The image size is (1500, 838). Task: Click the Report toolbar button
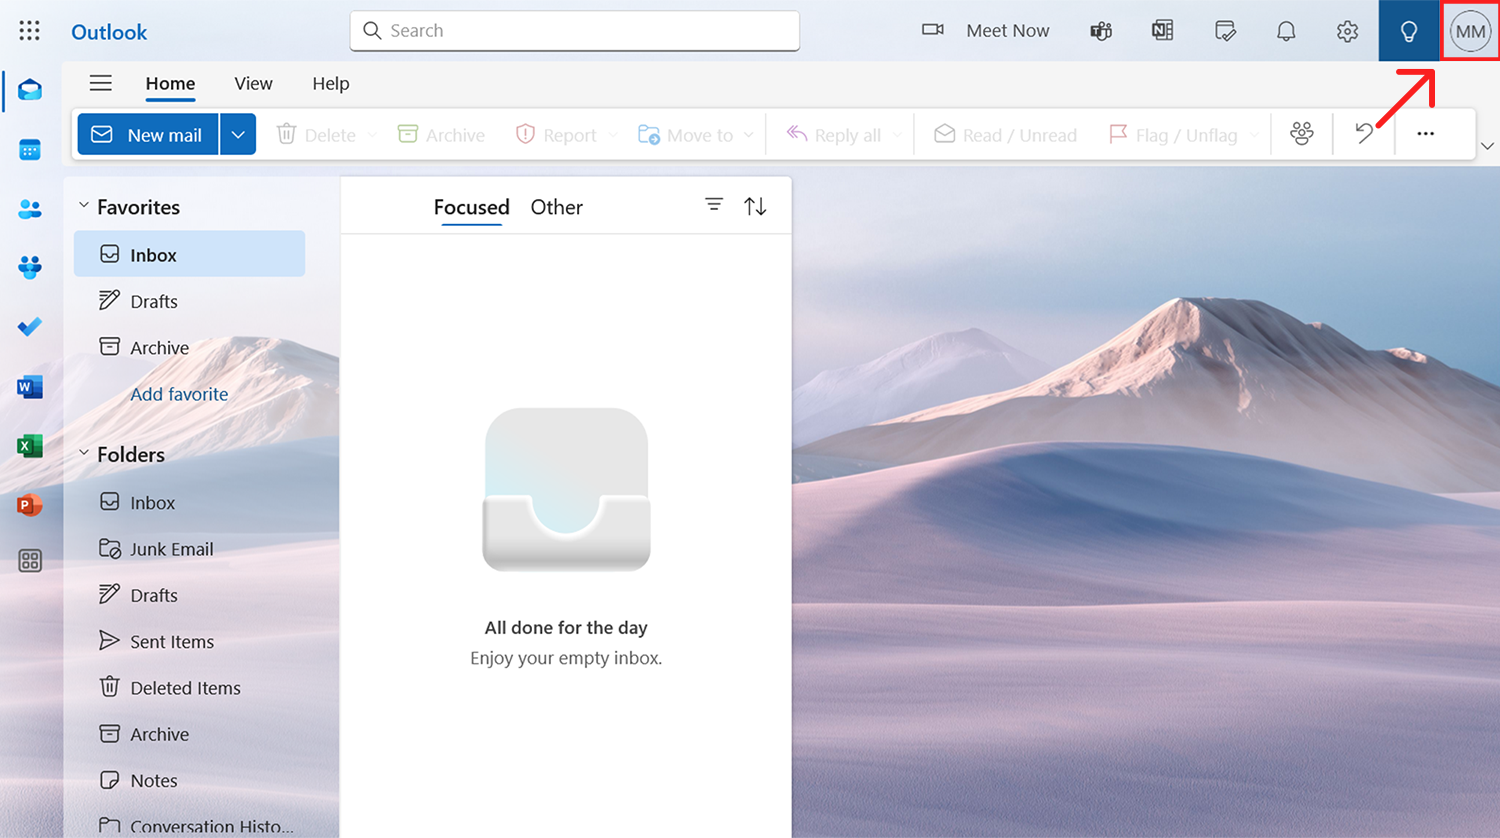(x=556, y=135)
